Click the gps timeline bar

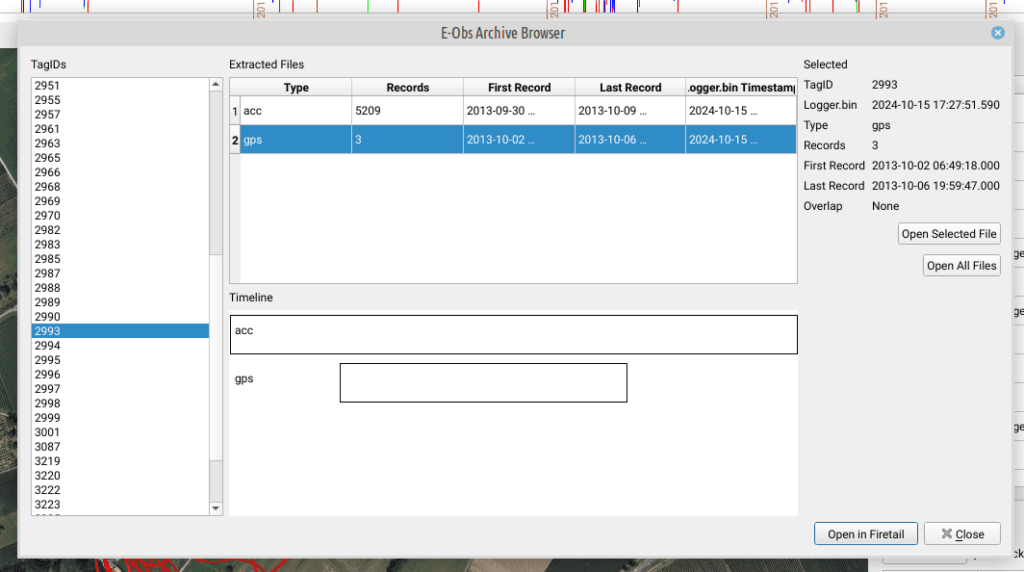point(483,383)
